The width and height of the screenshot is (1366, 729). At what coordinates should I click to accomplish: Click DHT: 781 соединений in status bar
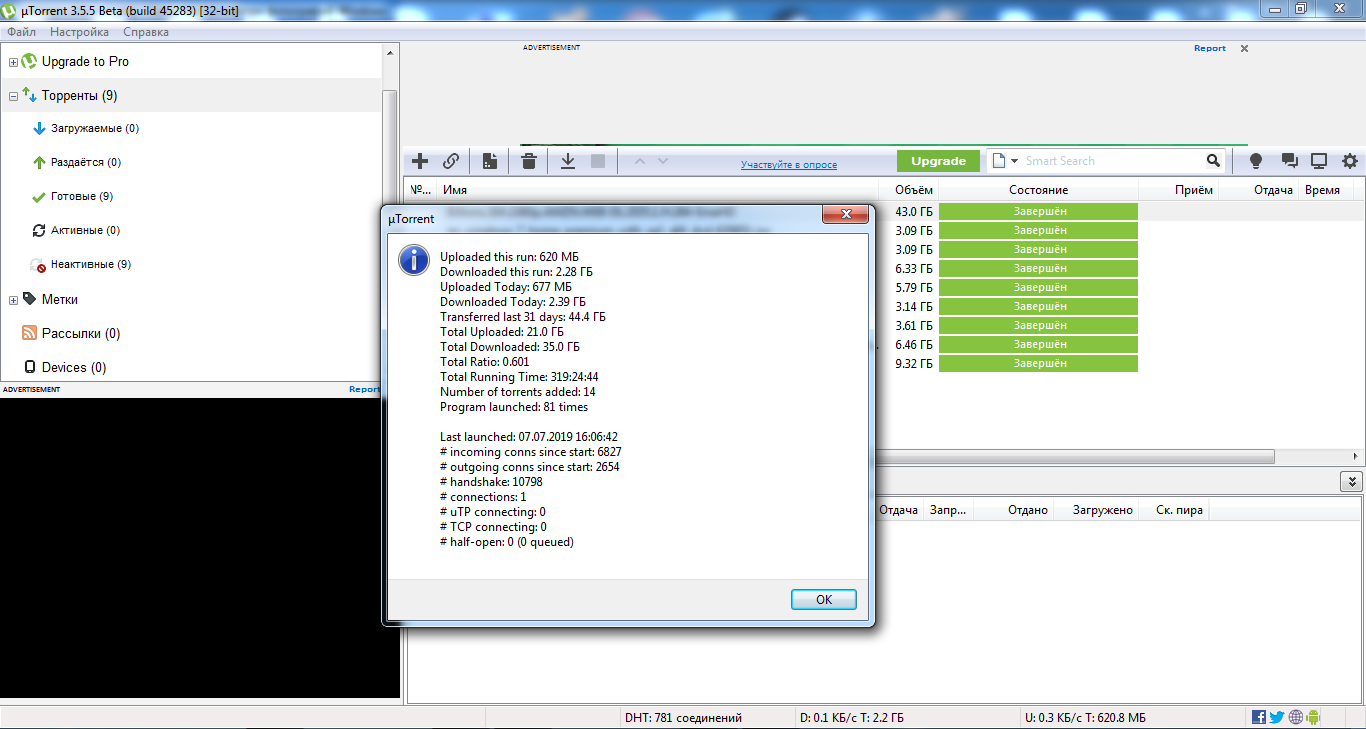click(x=683, y=718)
